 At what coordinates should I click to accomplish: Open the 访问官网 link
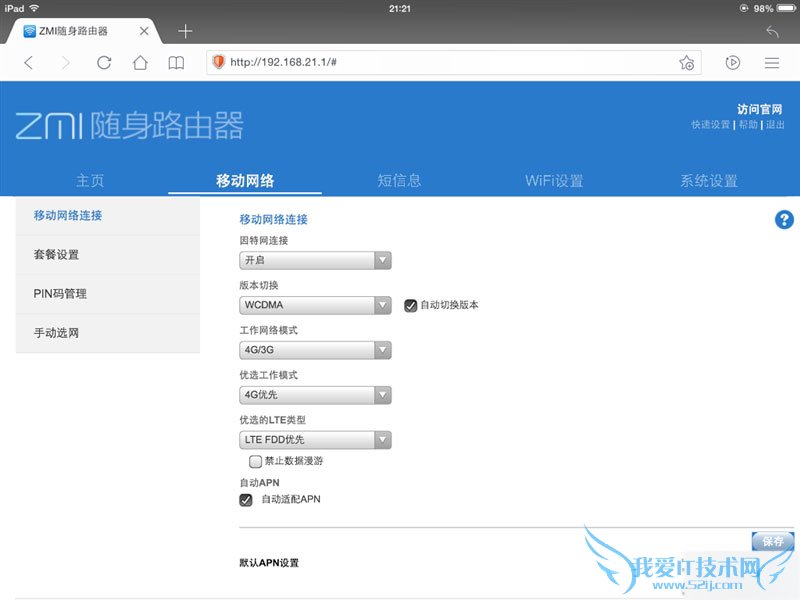pos(760,109)
